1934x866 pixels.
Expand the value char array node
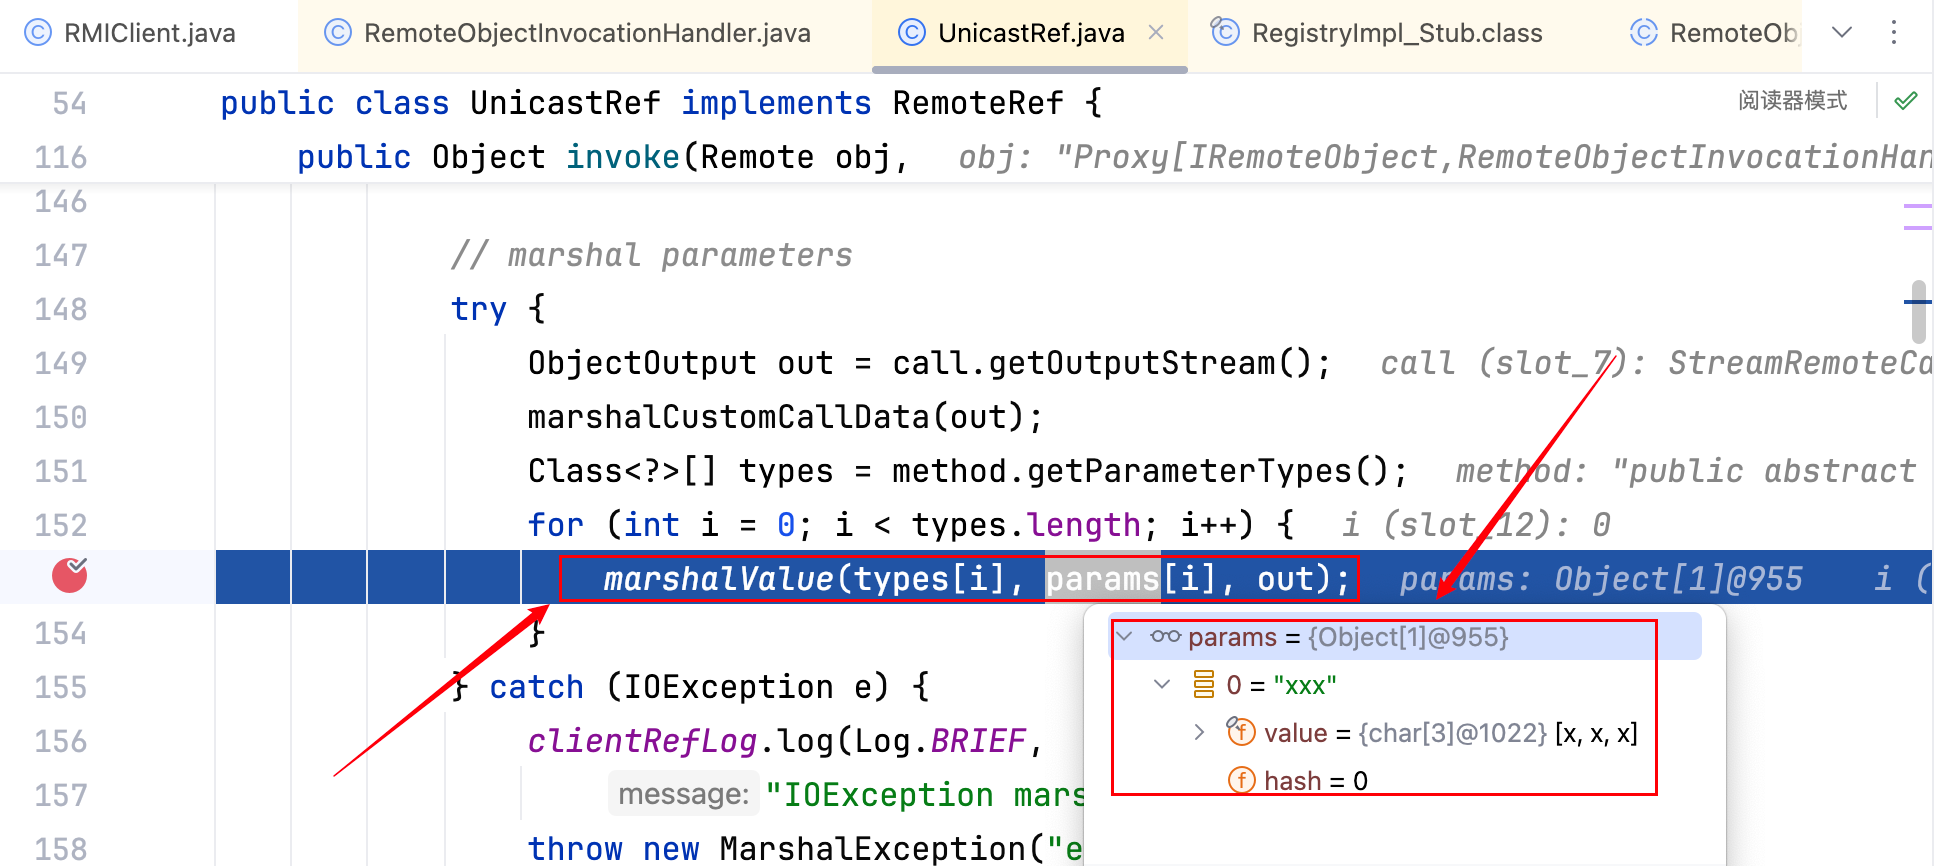click(1199, 733)
